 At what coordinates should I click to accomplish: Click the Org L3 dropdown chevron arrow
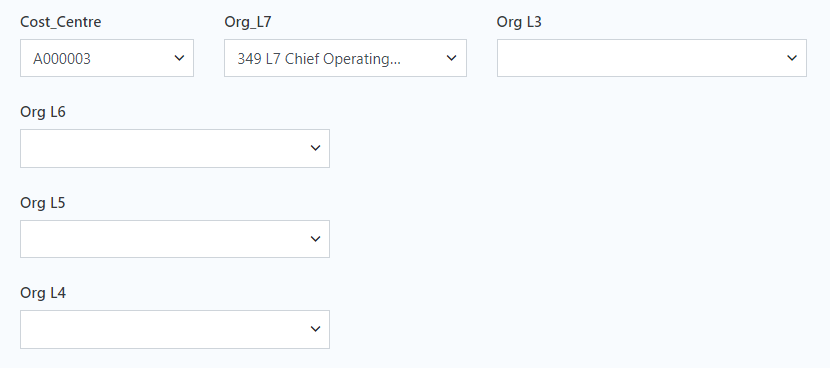click(791, 58)
